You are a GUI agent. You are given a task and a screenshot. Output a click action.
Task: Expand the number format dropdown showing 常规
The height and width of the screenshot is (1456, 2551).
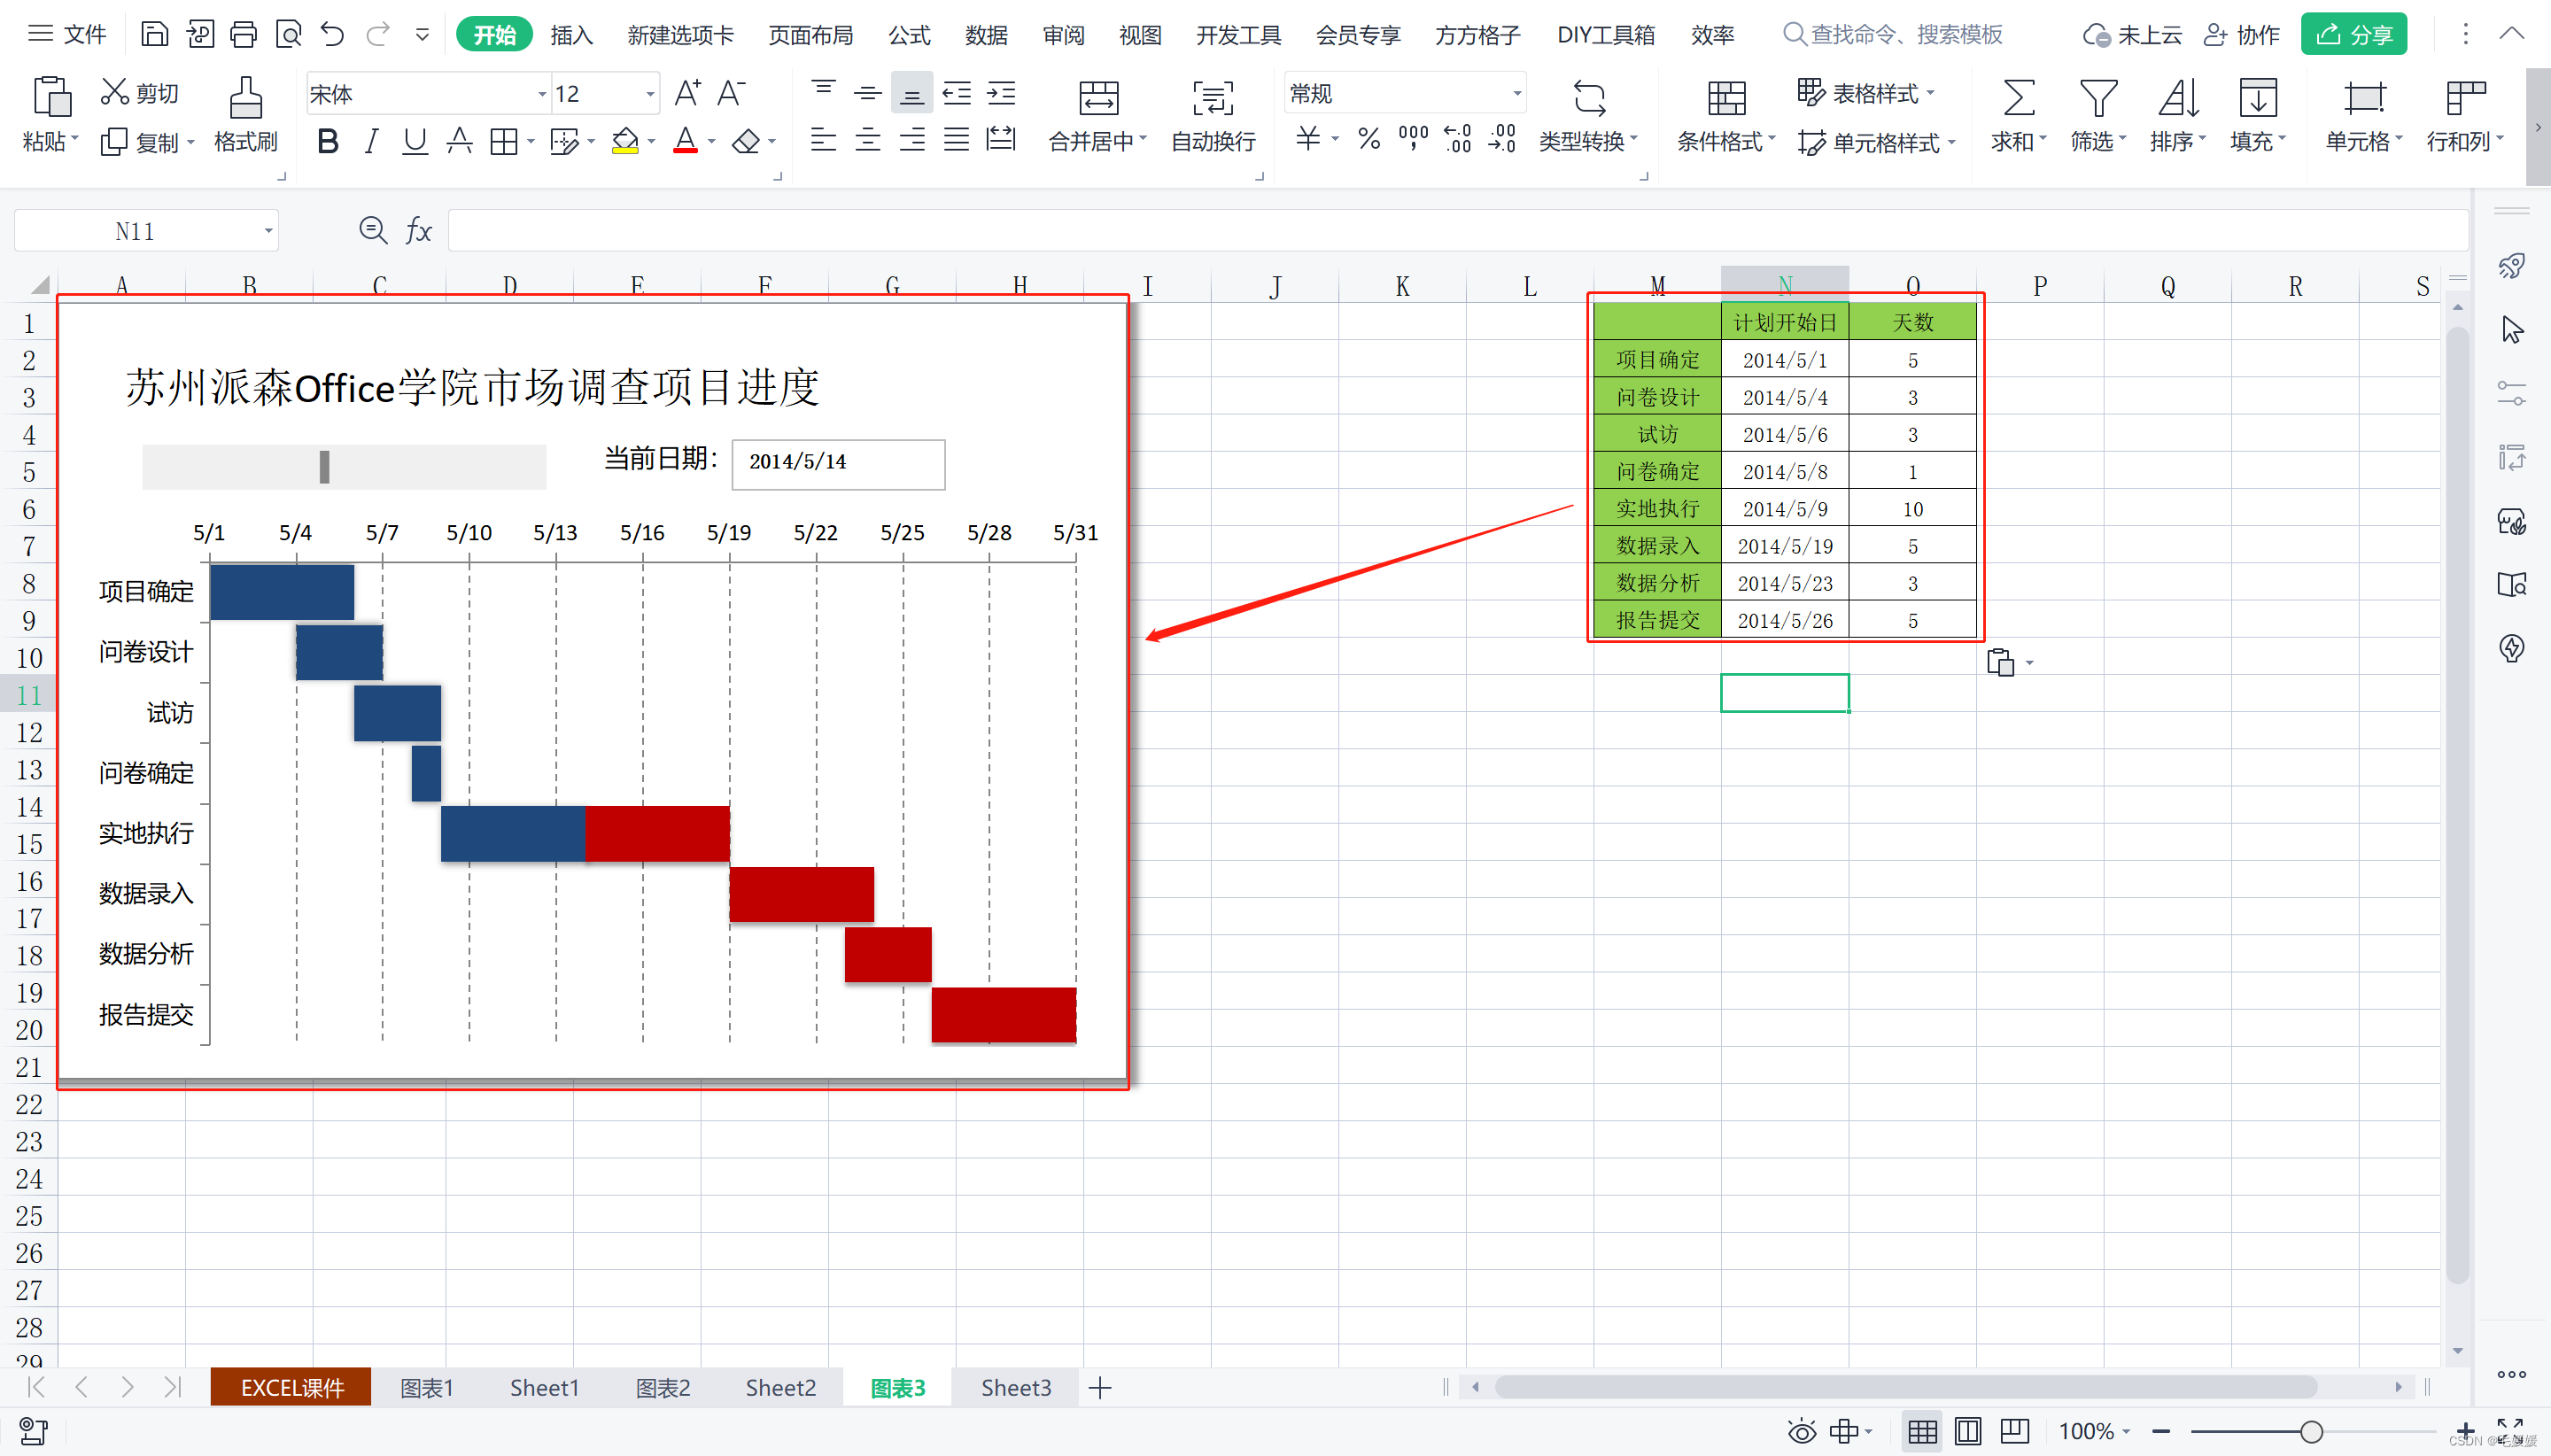[x=1516, y=94]
